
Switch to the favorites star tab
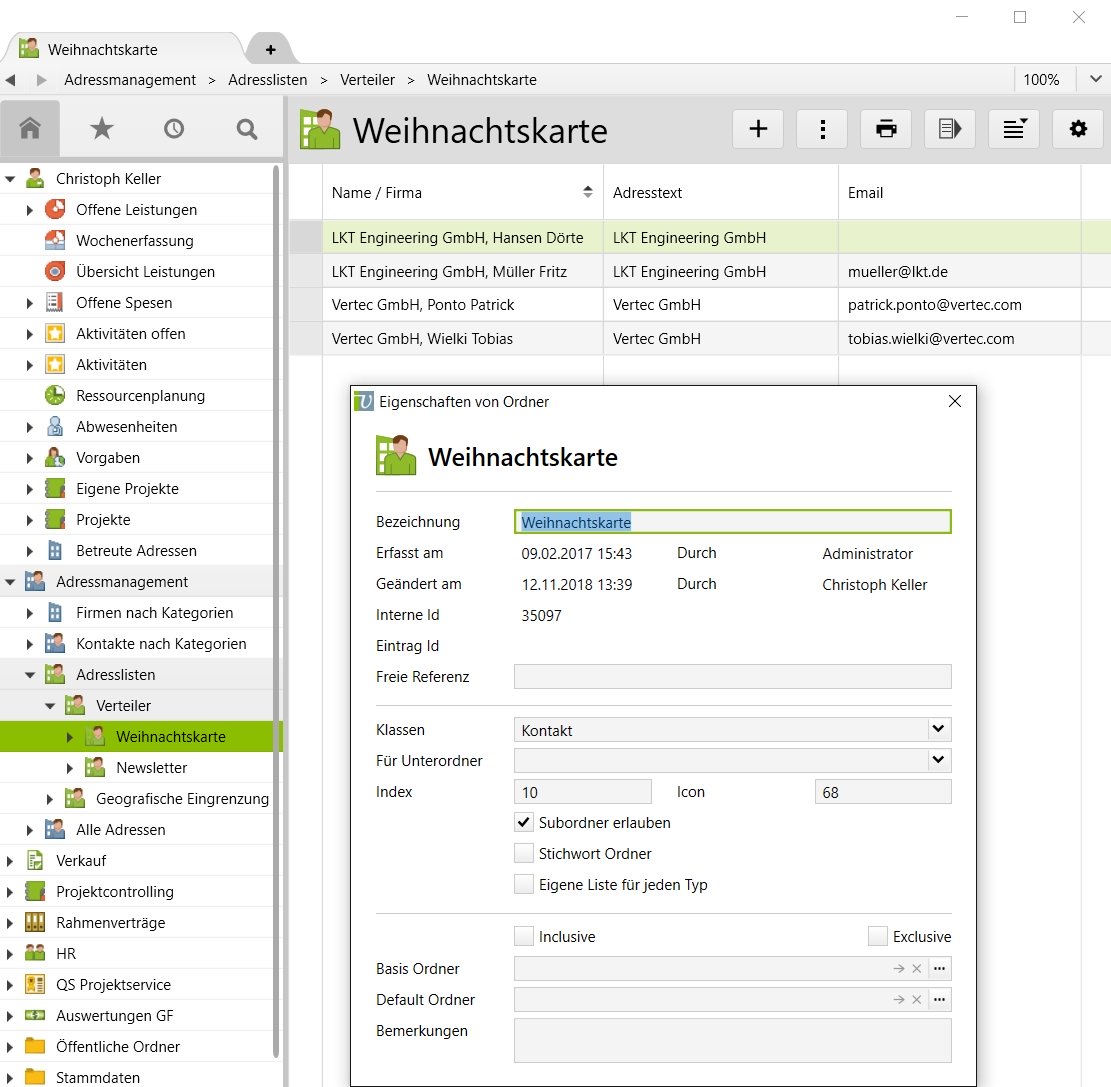(102, 128)
